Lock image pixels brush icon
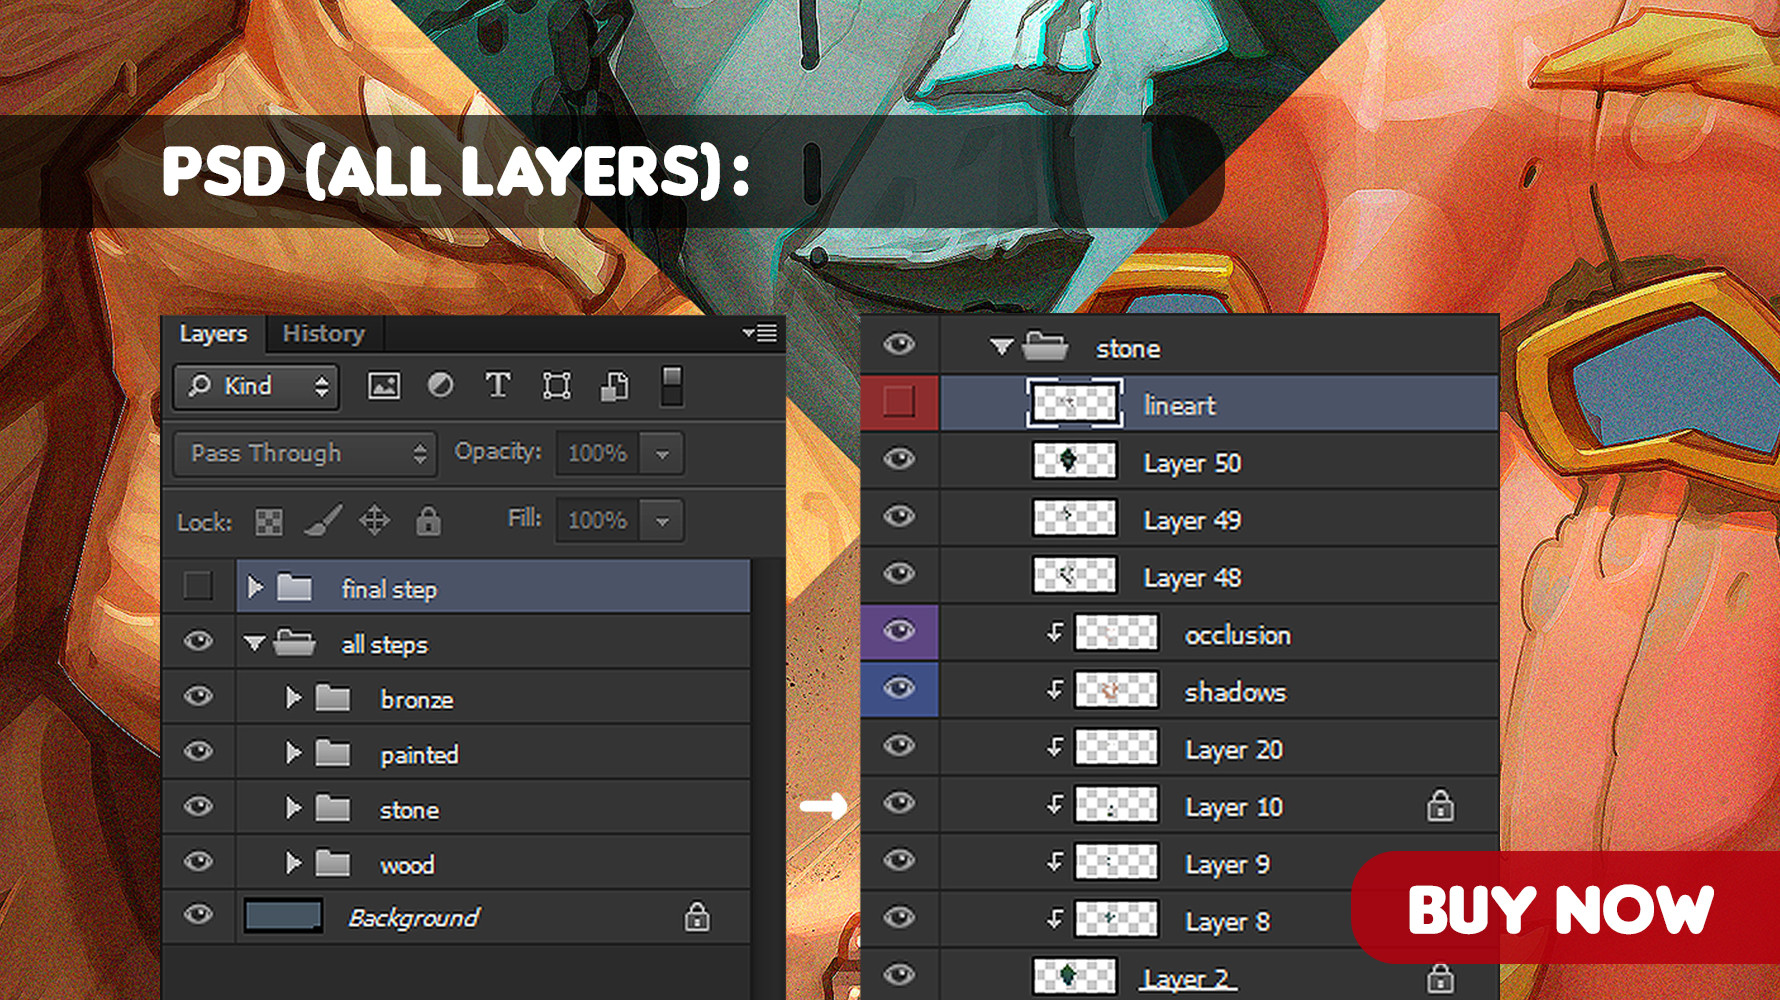Screen dimensions: 1780x1000 point(323,520)
